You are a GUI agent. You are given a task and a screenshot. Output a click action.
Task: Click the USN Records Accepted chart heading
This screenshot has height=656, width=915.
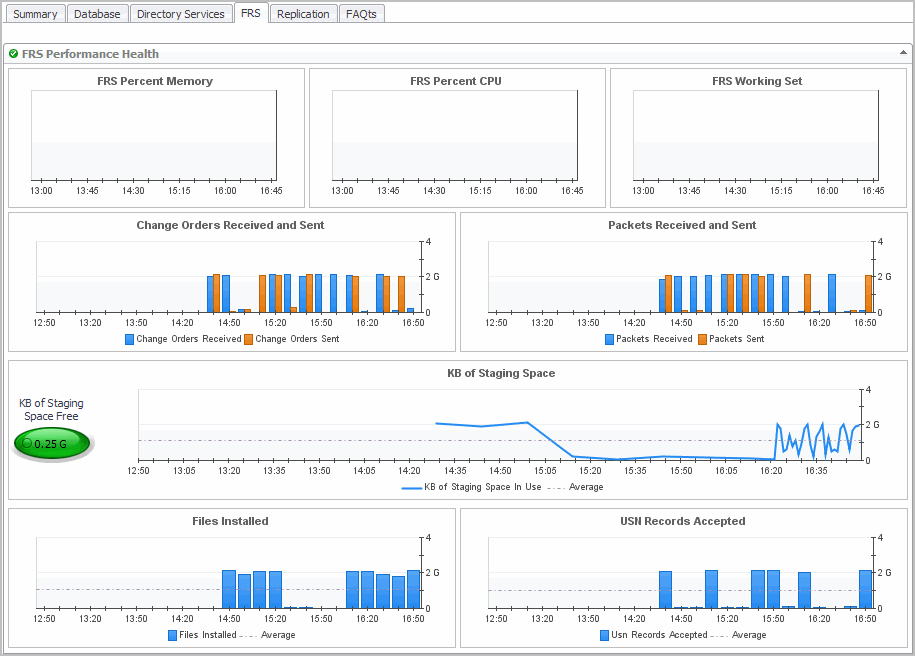pos(682,521)
